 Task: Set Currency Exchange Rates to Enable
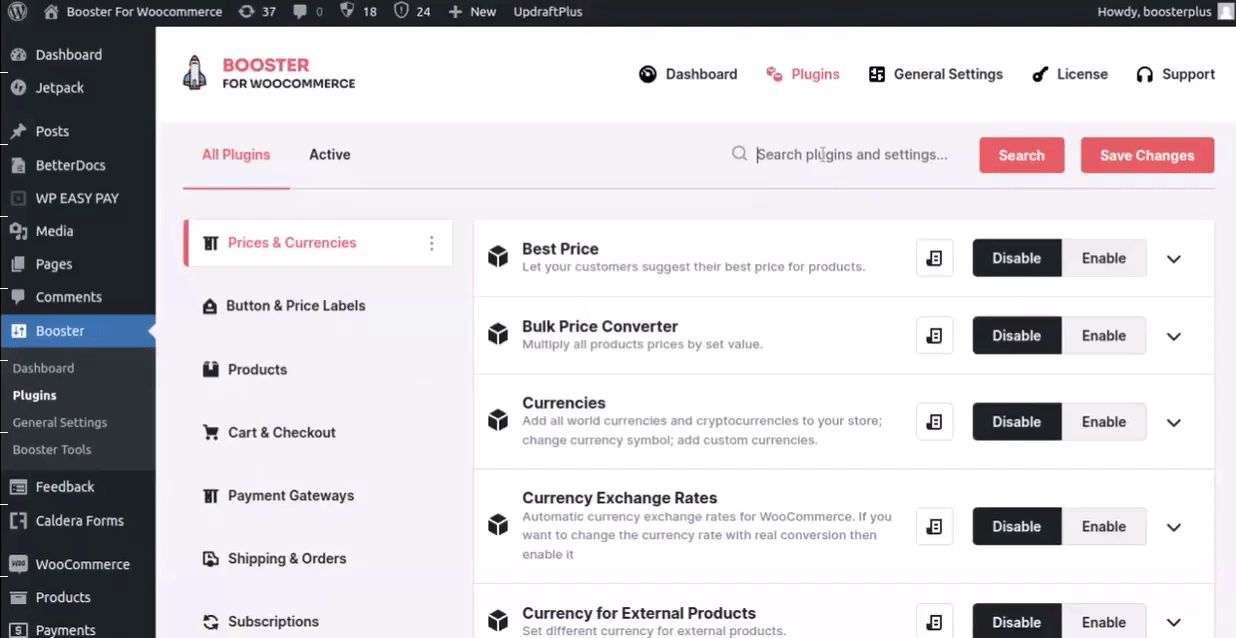pyautogui.click(x=1104, y=526)
